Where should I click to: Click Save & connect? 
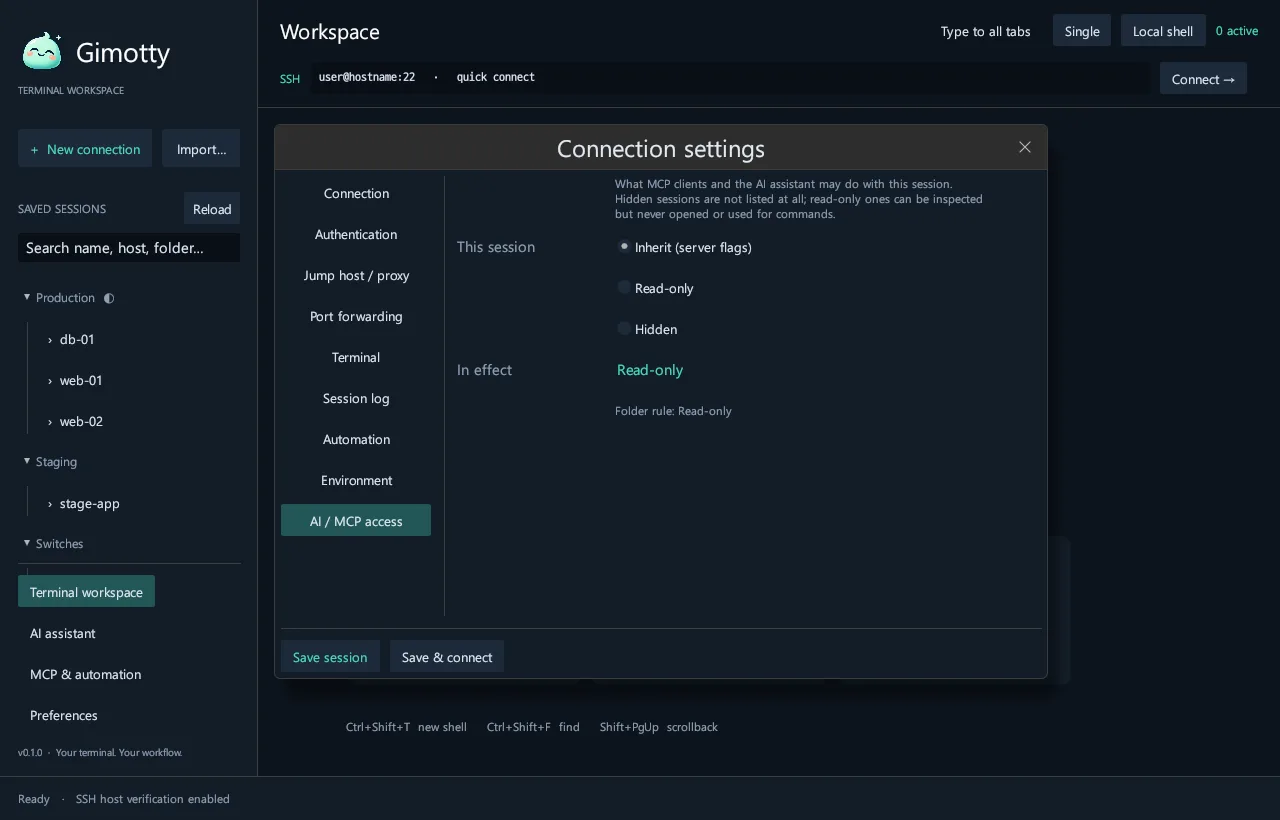pyautogui.click(x=447, y=657)
